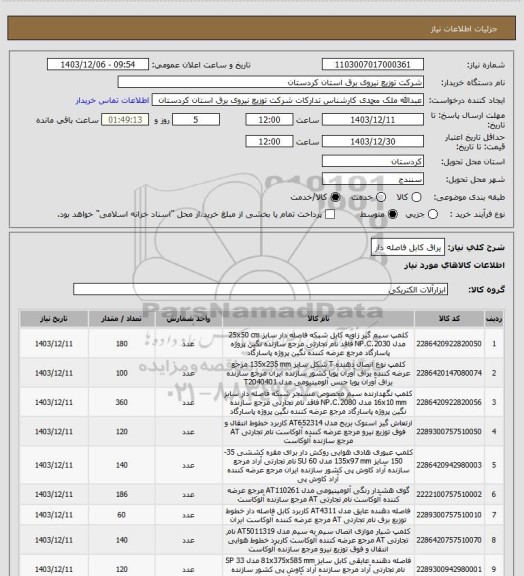Select the کالا/خدمت radio option
Screen dimensions: 524x576
pos(335,197)
